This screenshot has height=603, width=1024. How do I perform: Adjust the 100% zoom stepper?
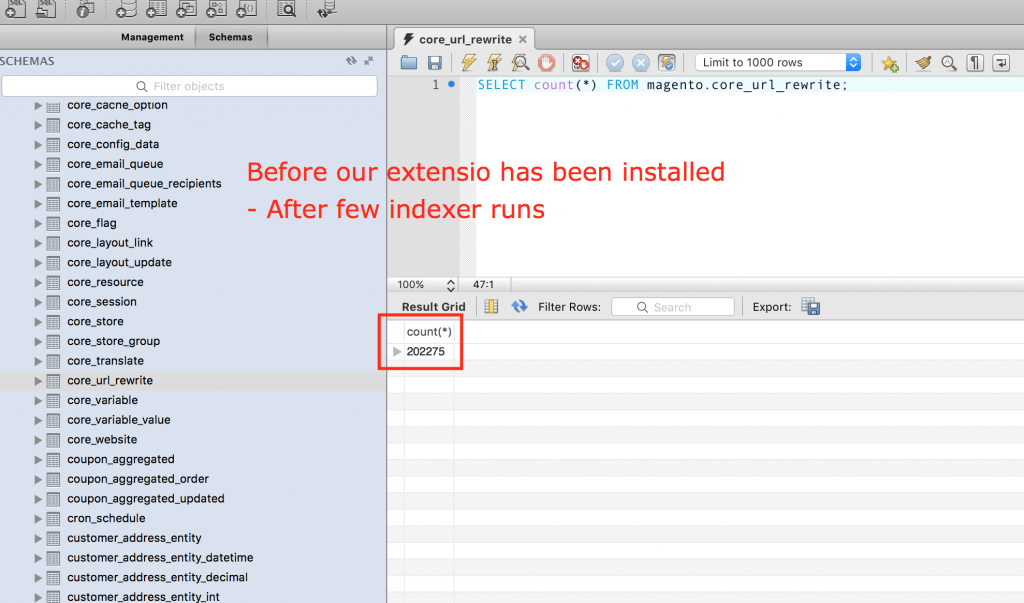pos(450,285)
